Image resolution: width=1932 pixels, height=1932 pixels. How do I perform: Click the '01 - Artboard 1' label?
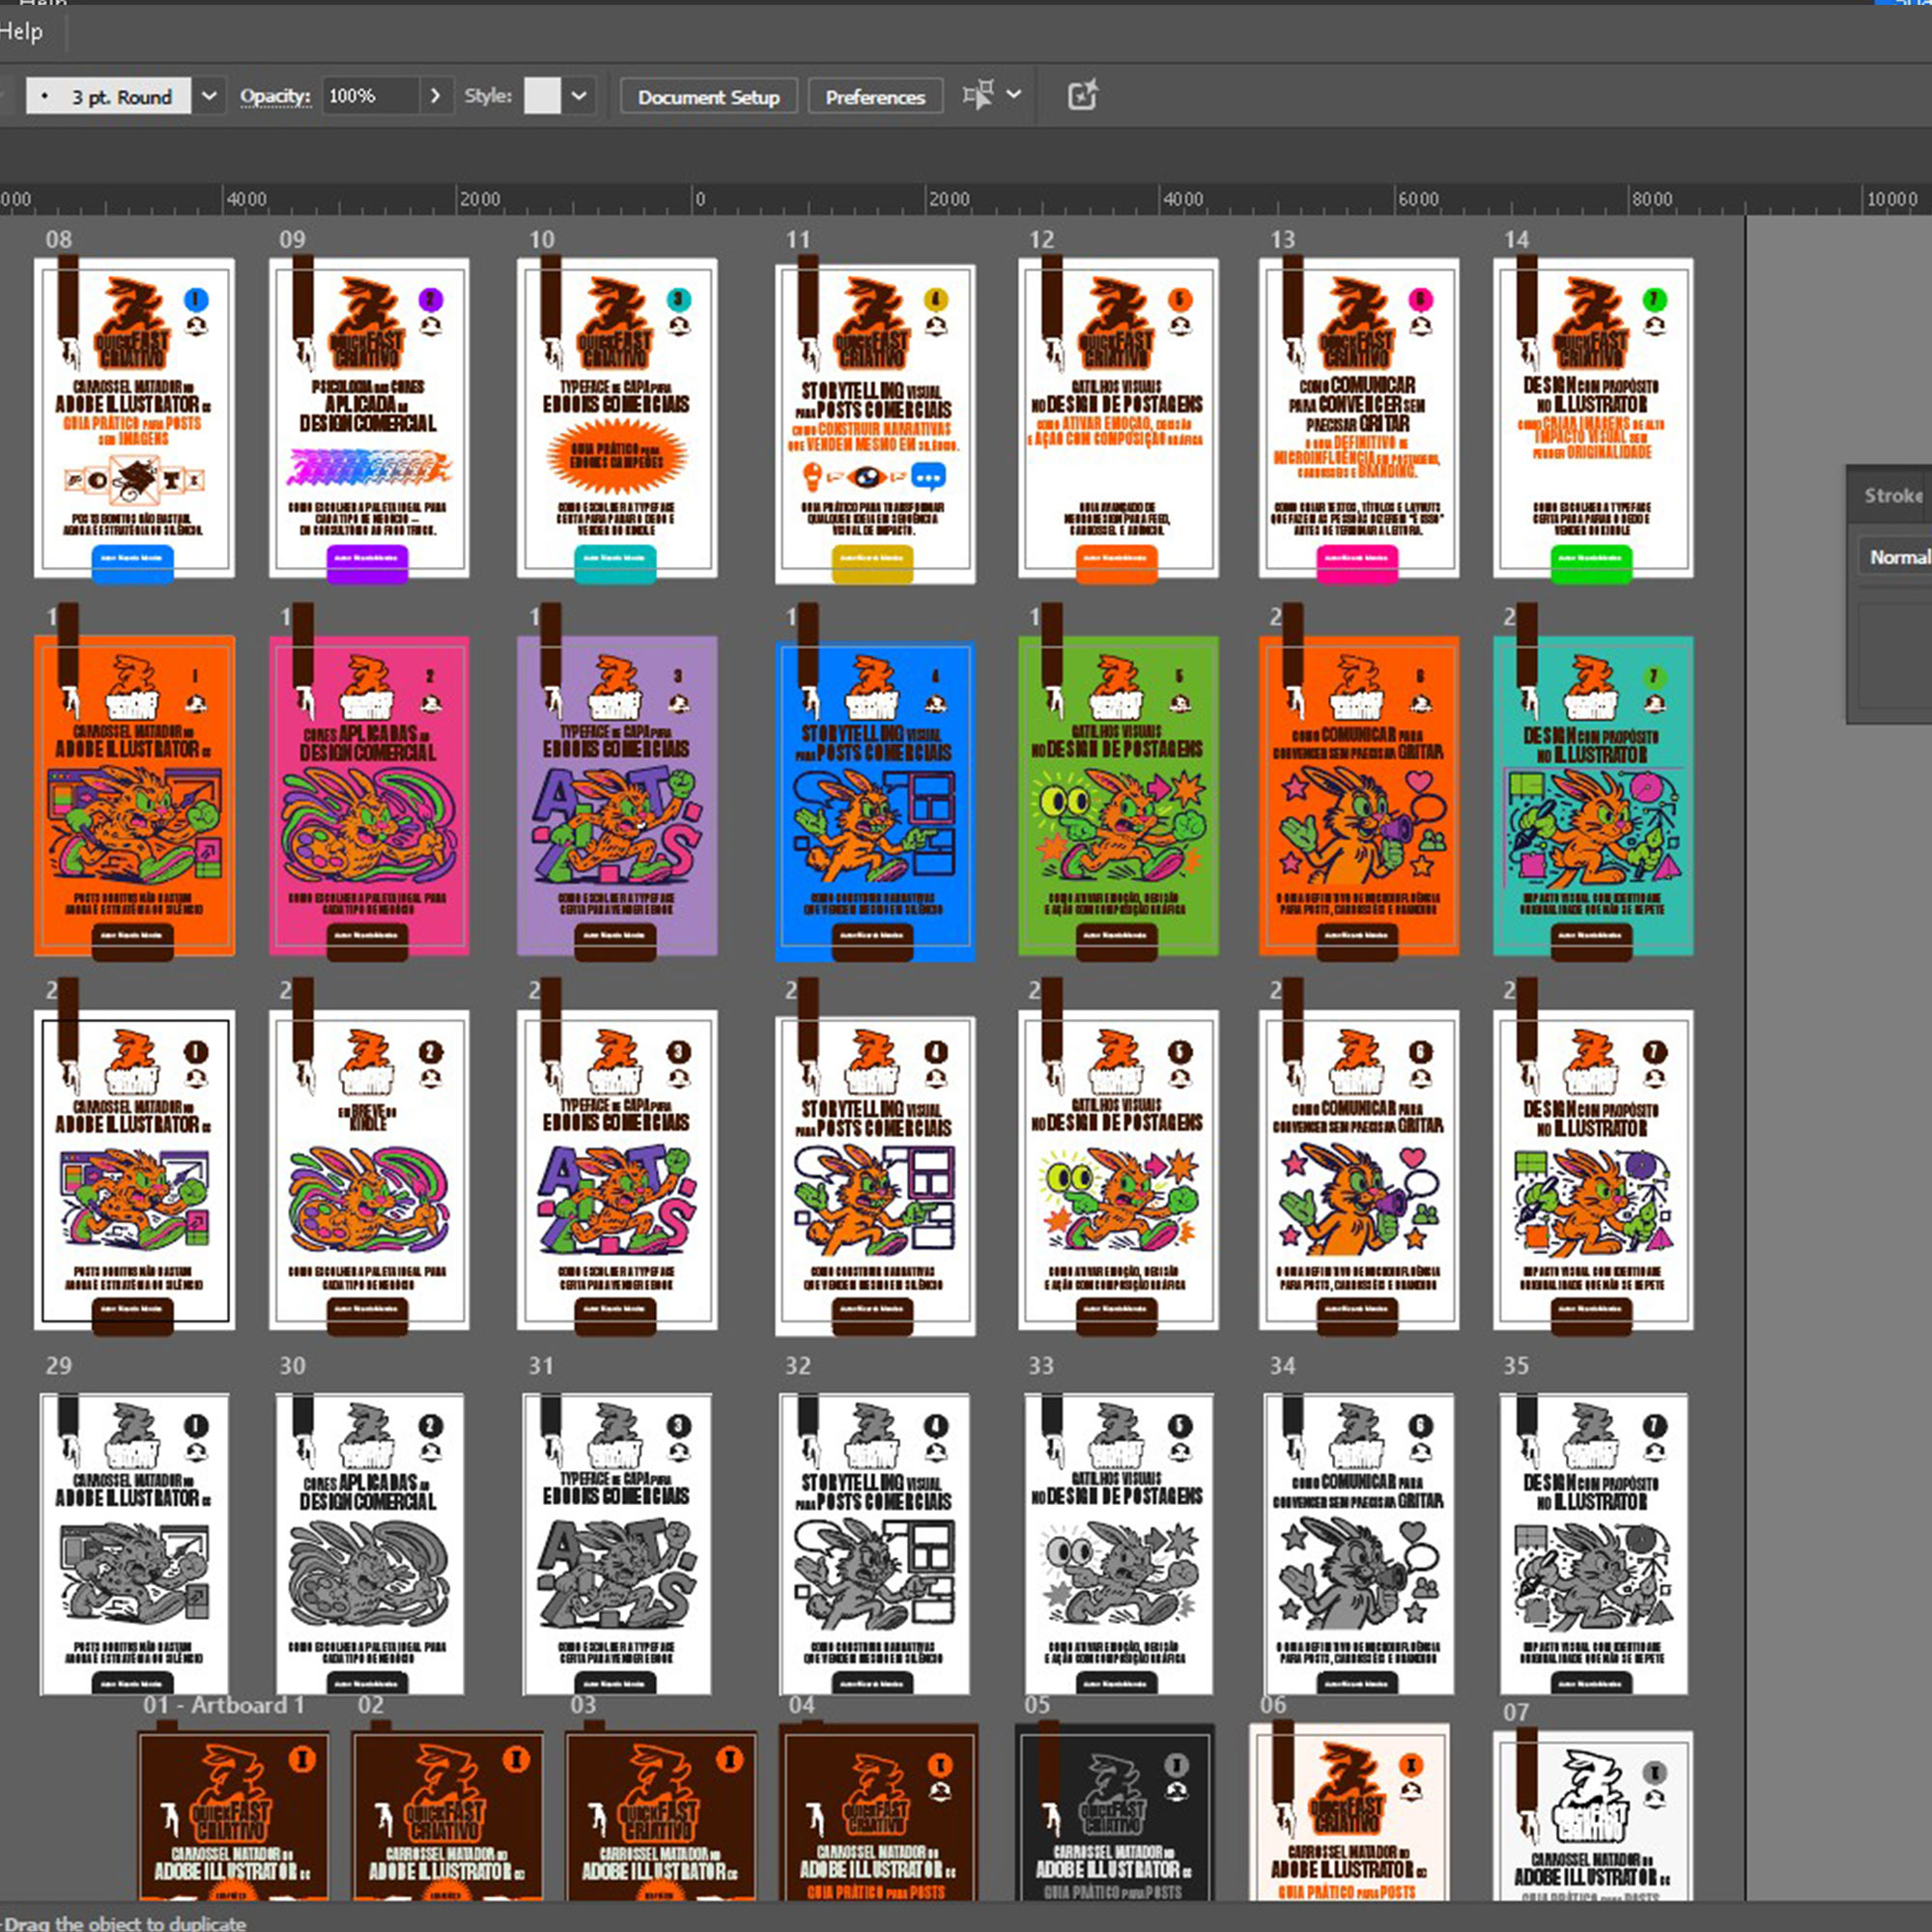(x=223, y=1705)
